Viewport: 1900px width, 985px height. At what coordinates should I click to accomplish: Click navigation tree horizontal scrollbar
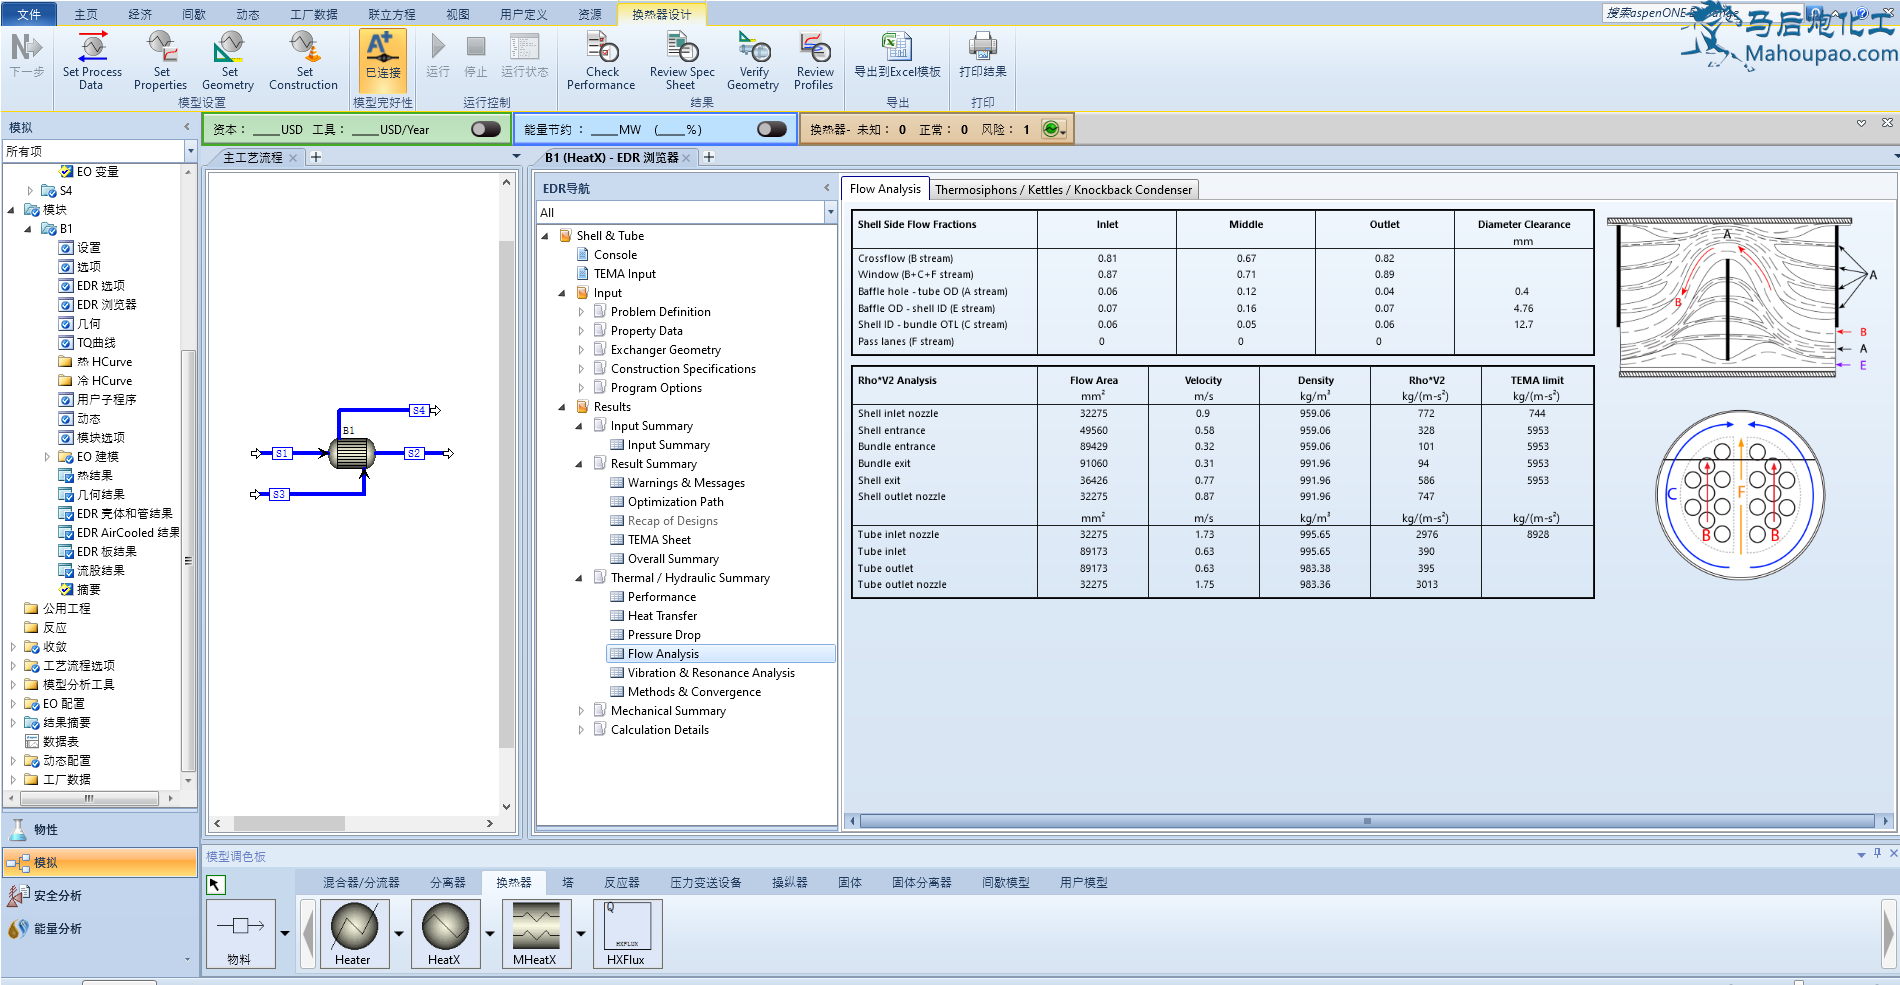[88, 798]
